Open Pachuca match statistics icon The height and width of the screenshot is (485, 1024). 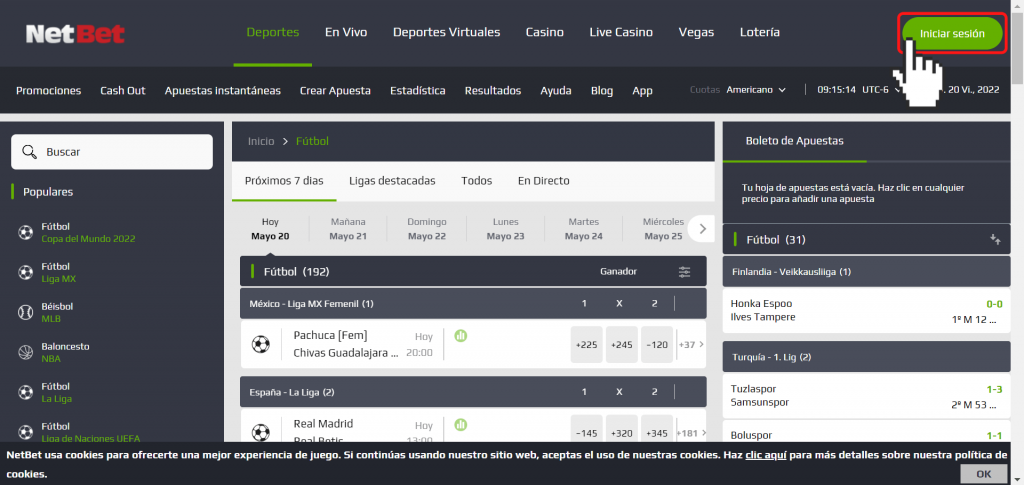pos(460,336)
